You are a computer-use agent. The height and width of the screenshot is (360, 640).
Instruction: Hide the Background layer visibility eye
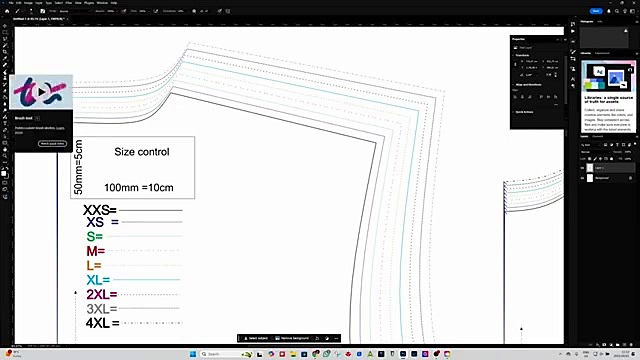point(582,178)
